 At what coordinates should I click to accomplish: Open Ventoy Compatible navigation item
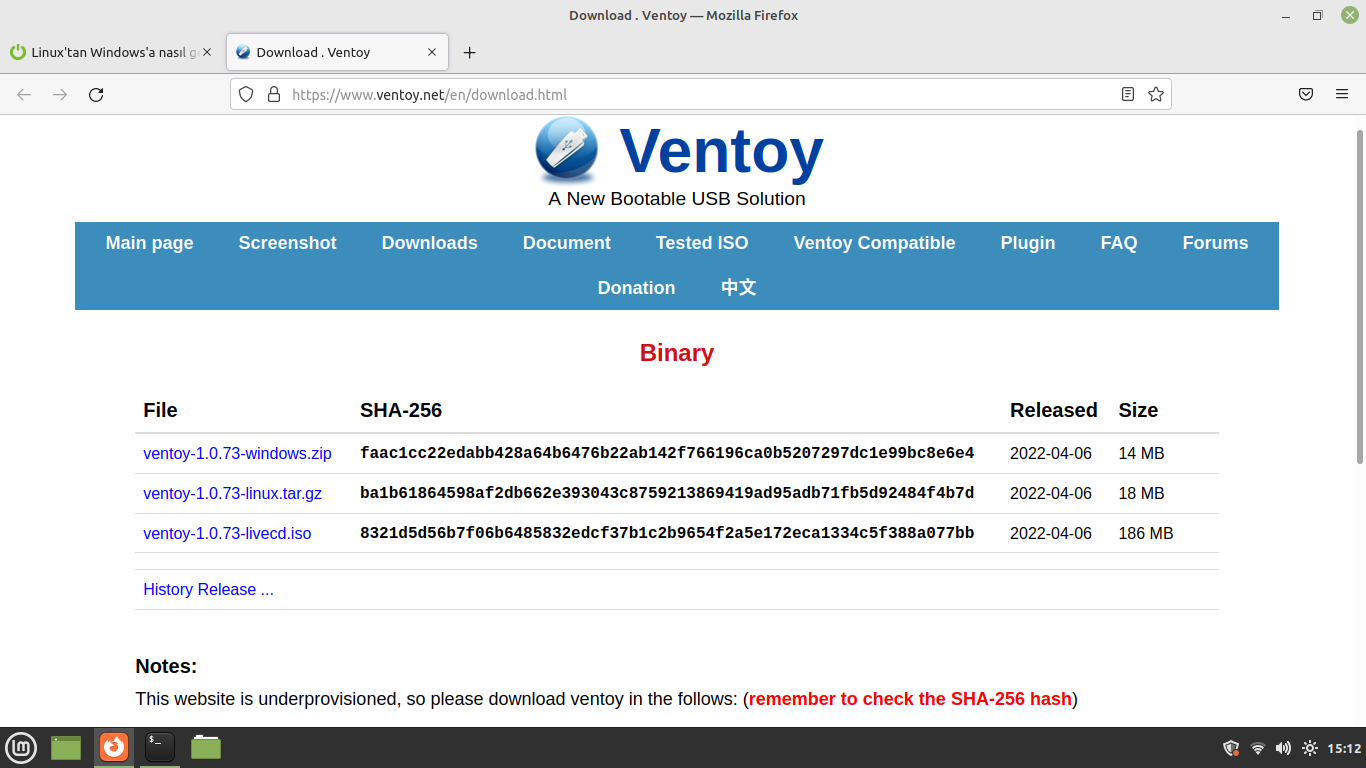point(874,243)
